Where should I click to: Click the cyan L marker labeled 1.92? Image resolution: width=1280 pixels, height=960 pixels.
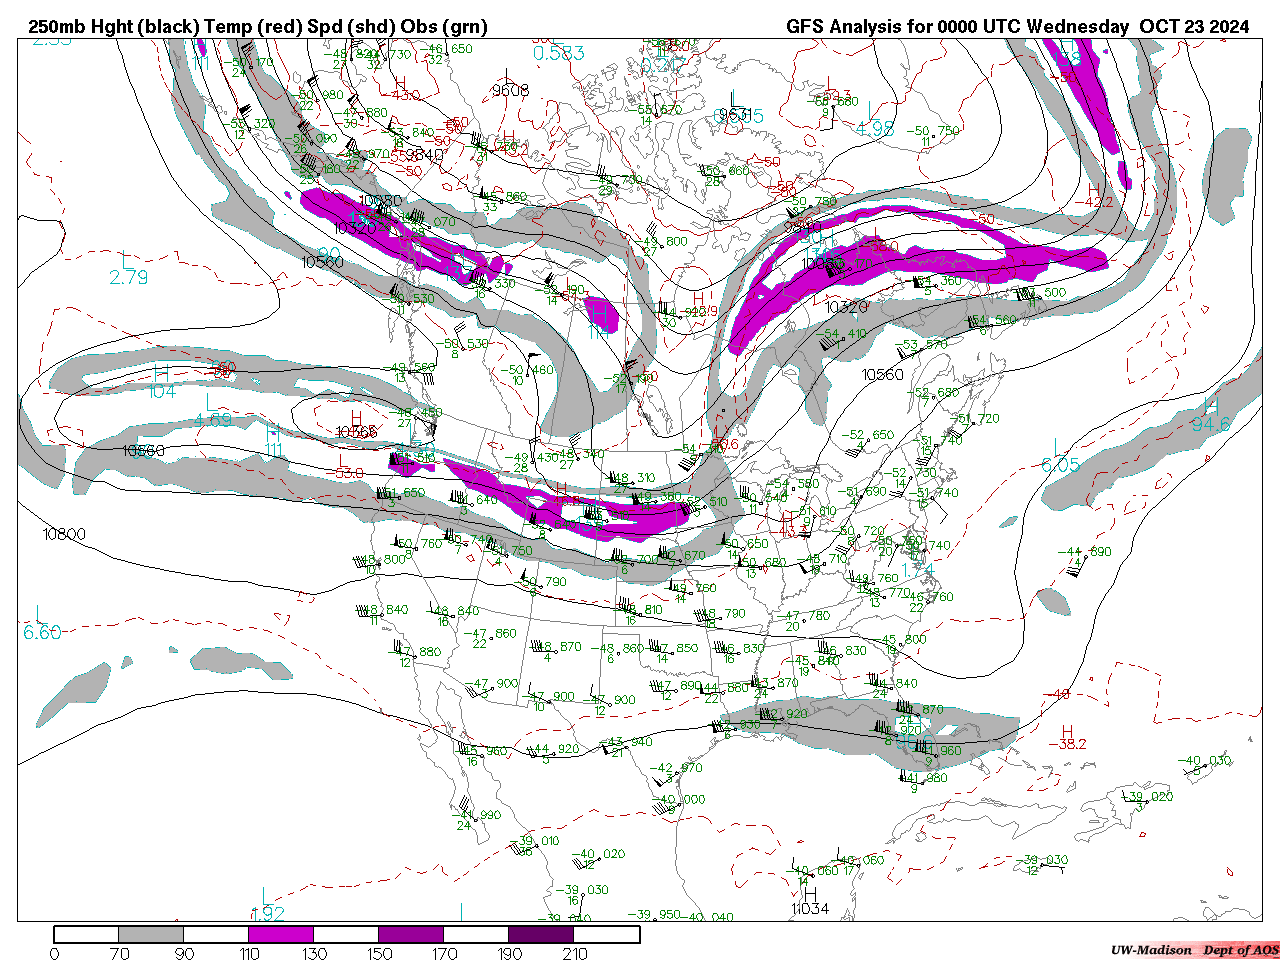[x=264, y=895]
